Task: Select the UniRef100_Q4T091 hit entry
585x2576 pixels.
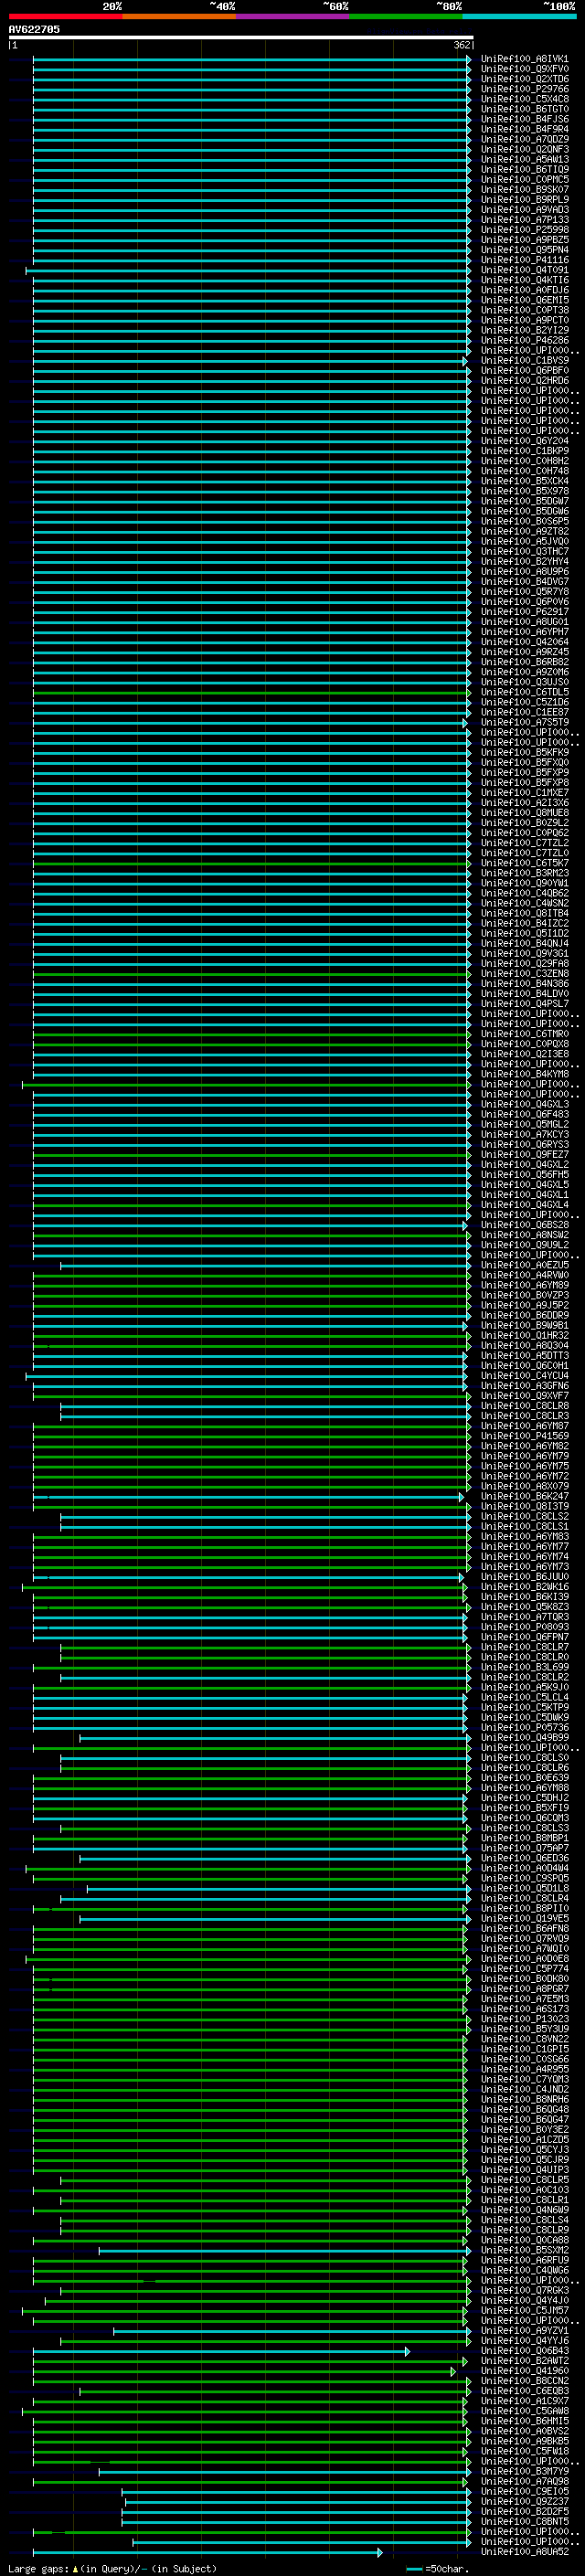Action: (x=524, y=270)
